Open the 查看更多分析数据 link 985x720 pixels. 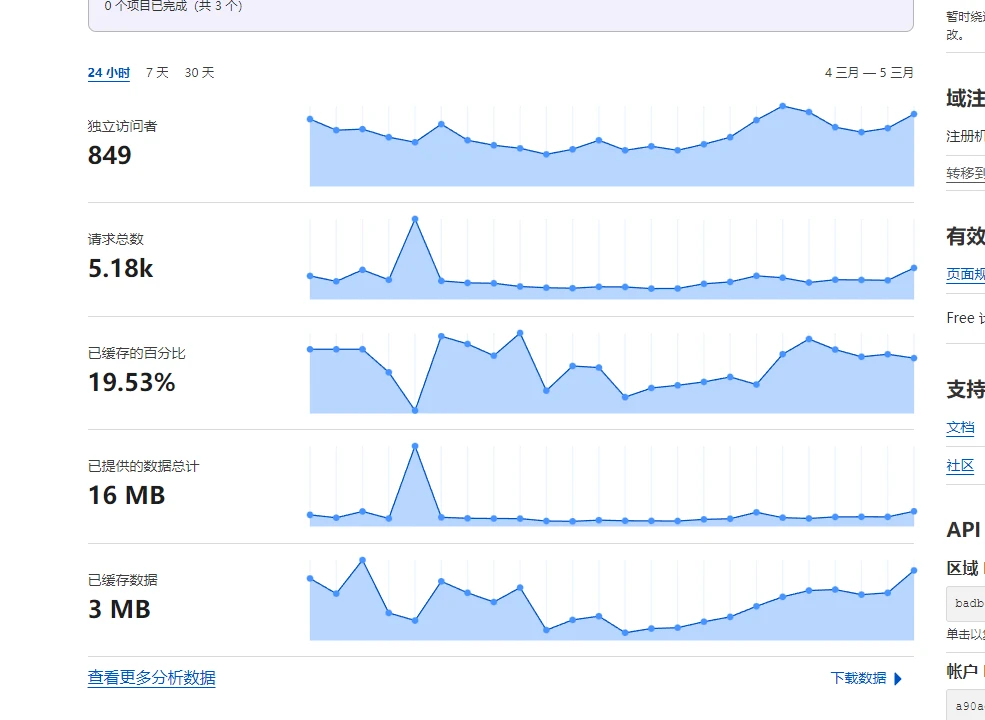(151, 678)
